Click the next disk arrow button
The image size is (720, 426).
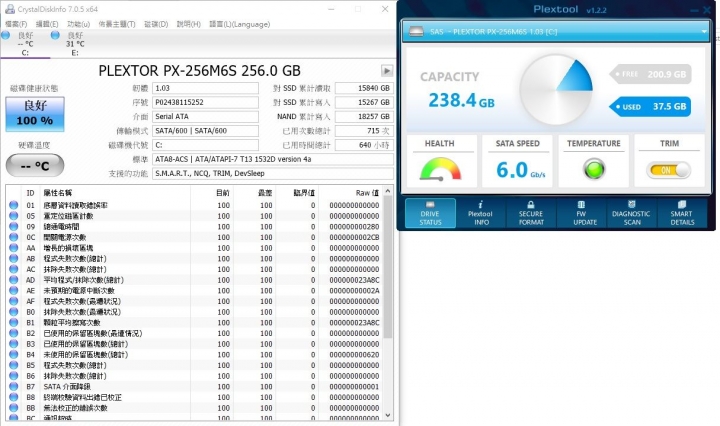(387, 71)
